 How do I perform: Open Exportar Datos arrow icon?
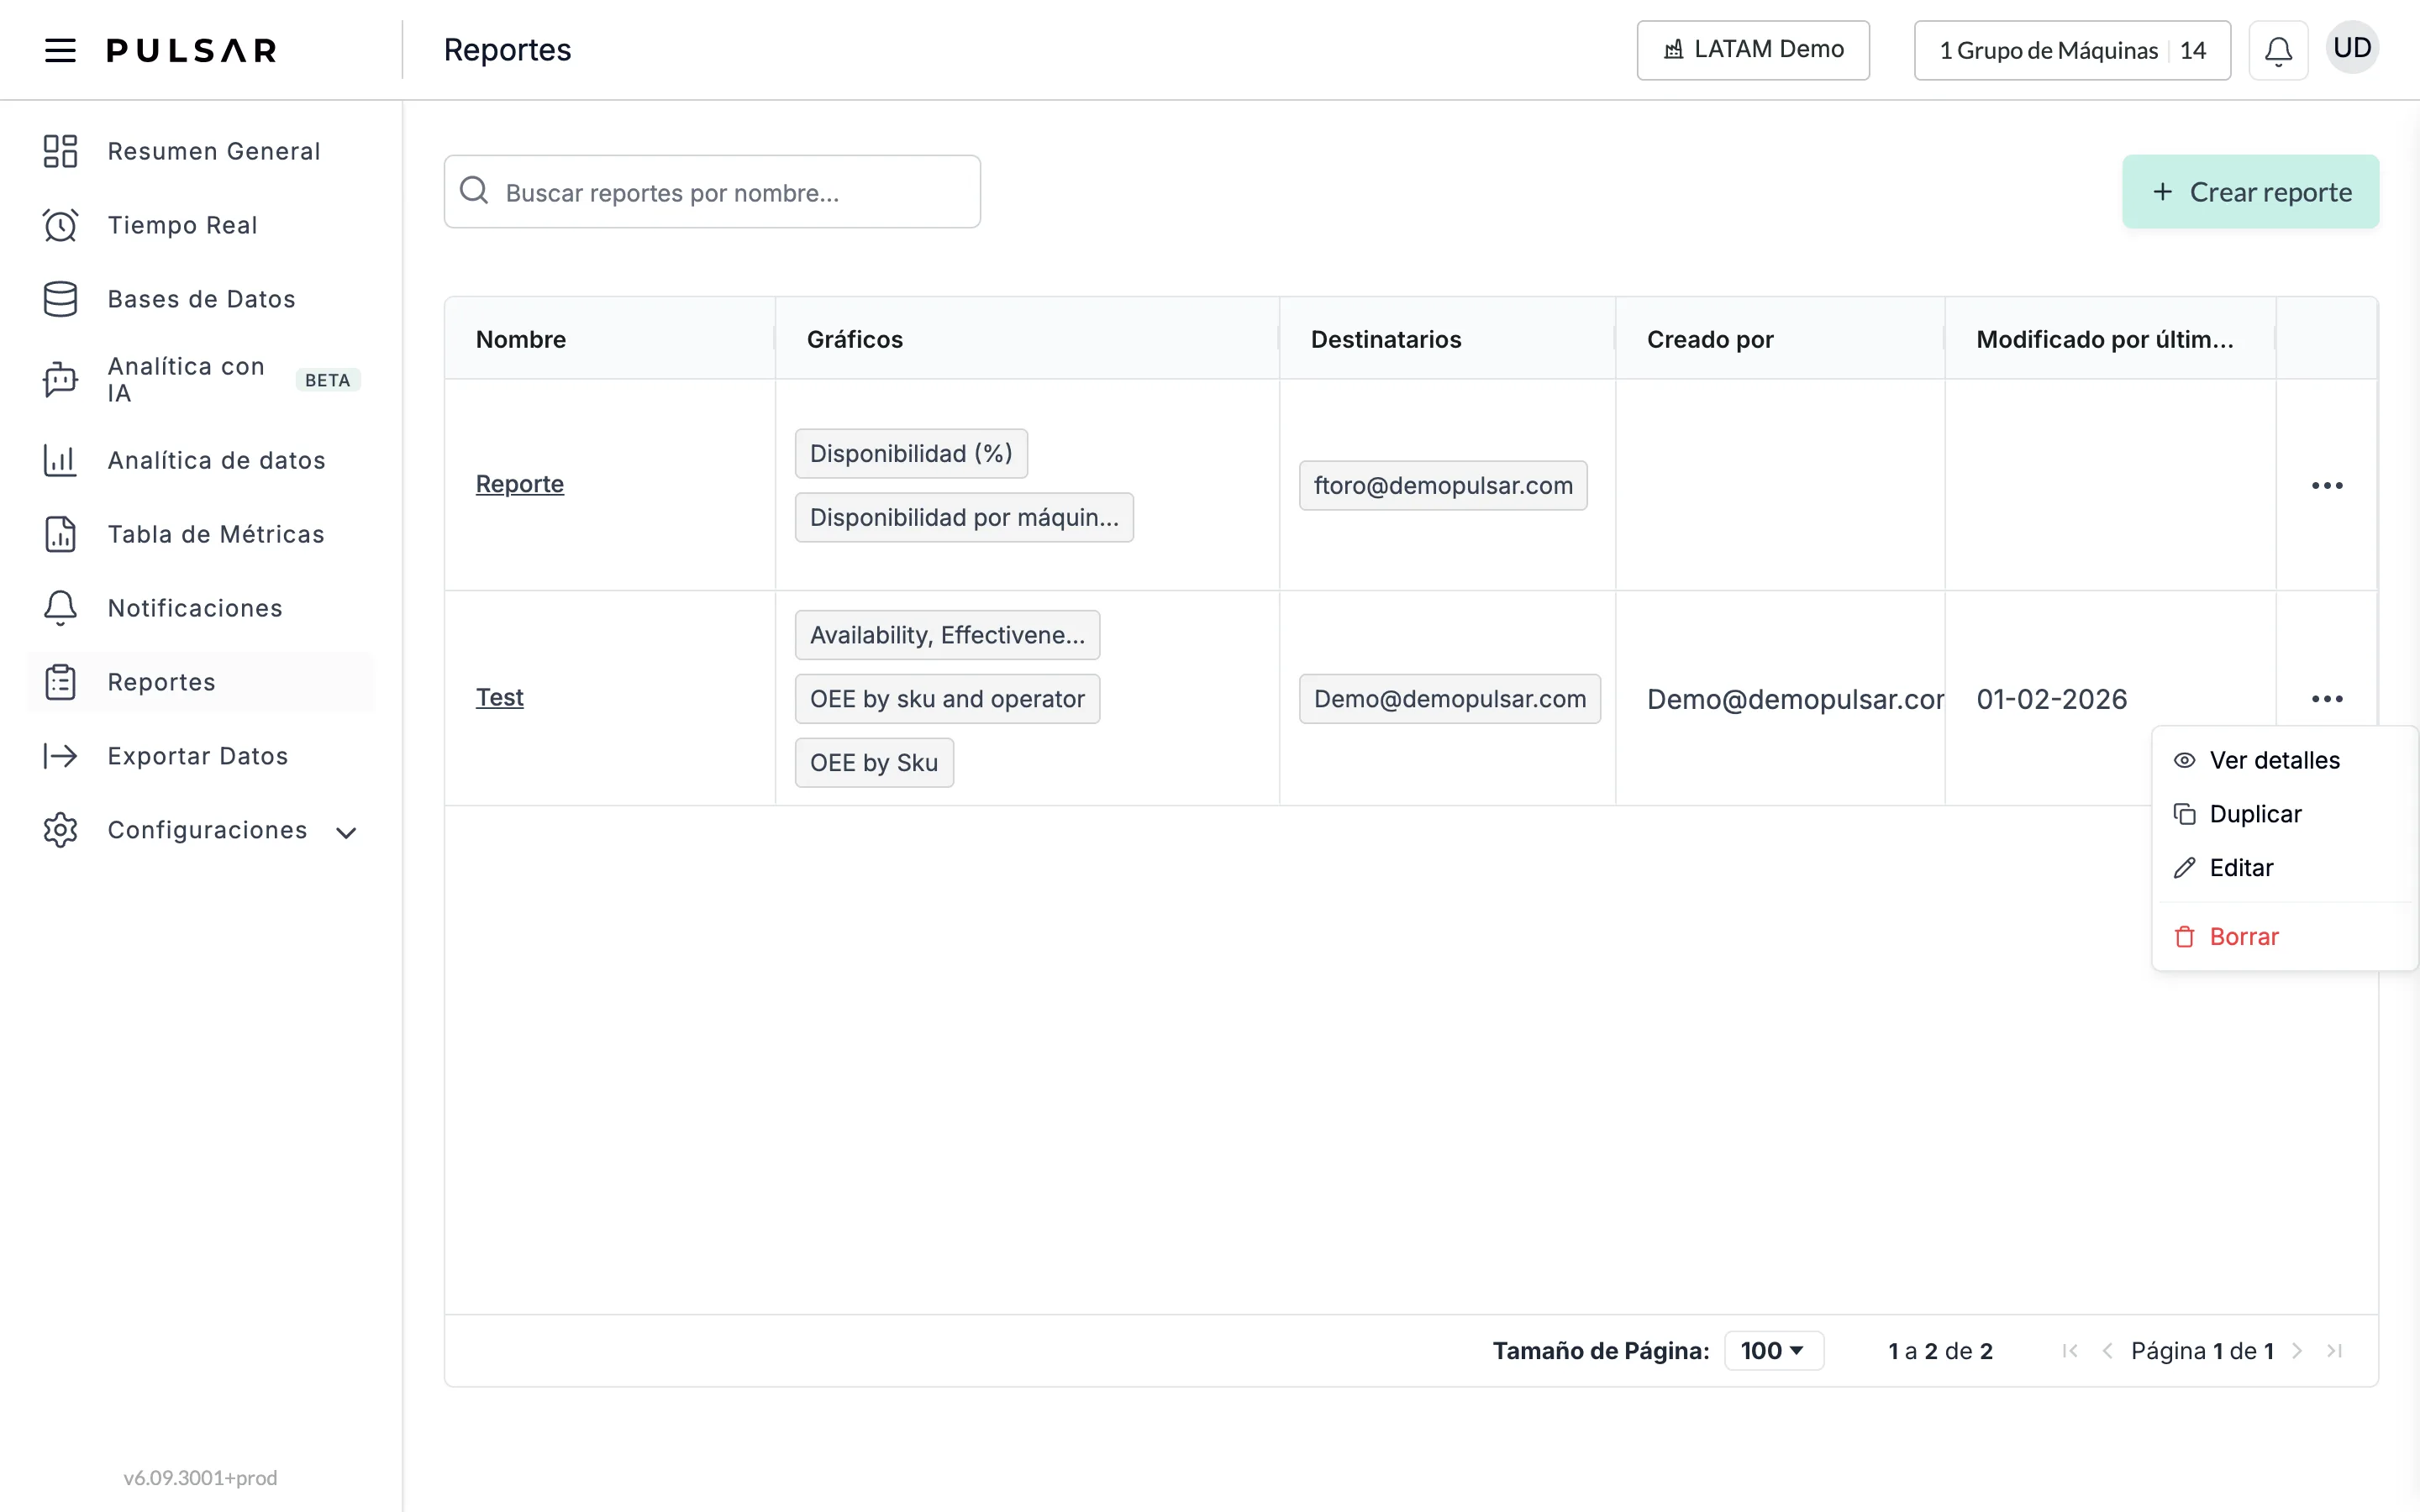pyautogui.click(x=60, y=756)
